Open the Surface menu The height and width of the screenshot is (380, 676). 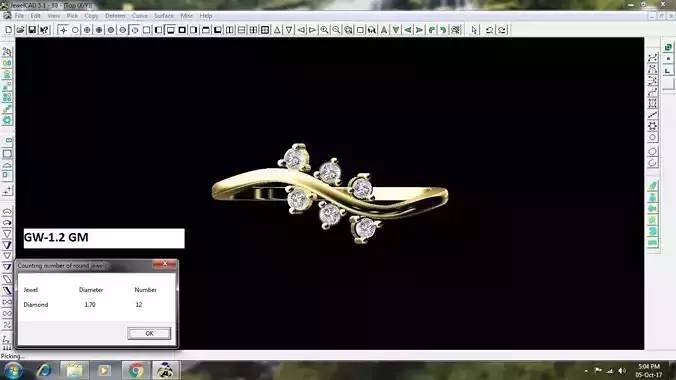pyautogui.click(x=164, y=16)
